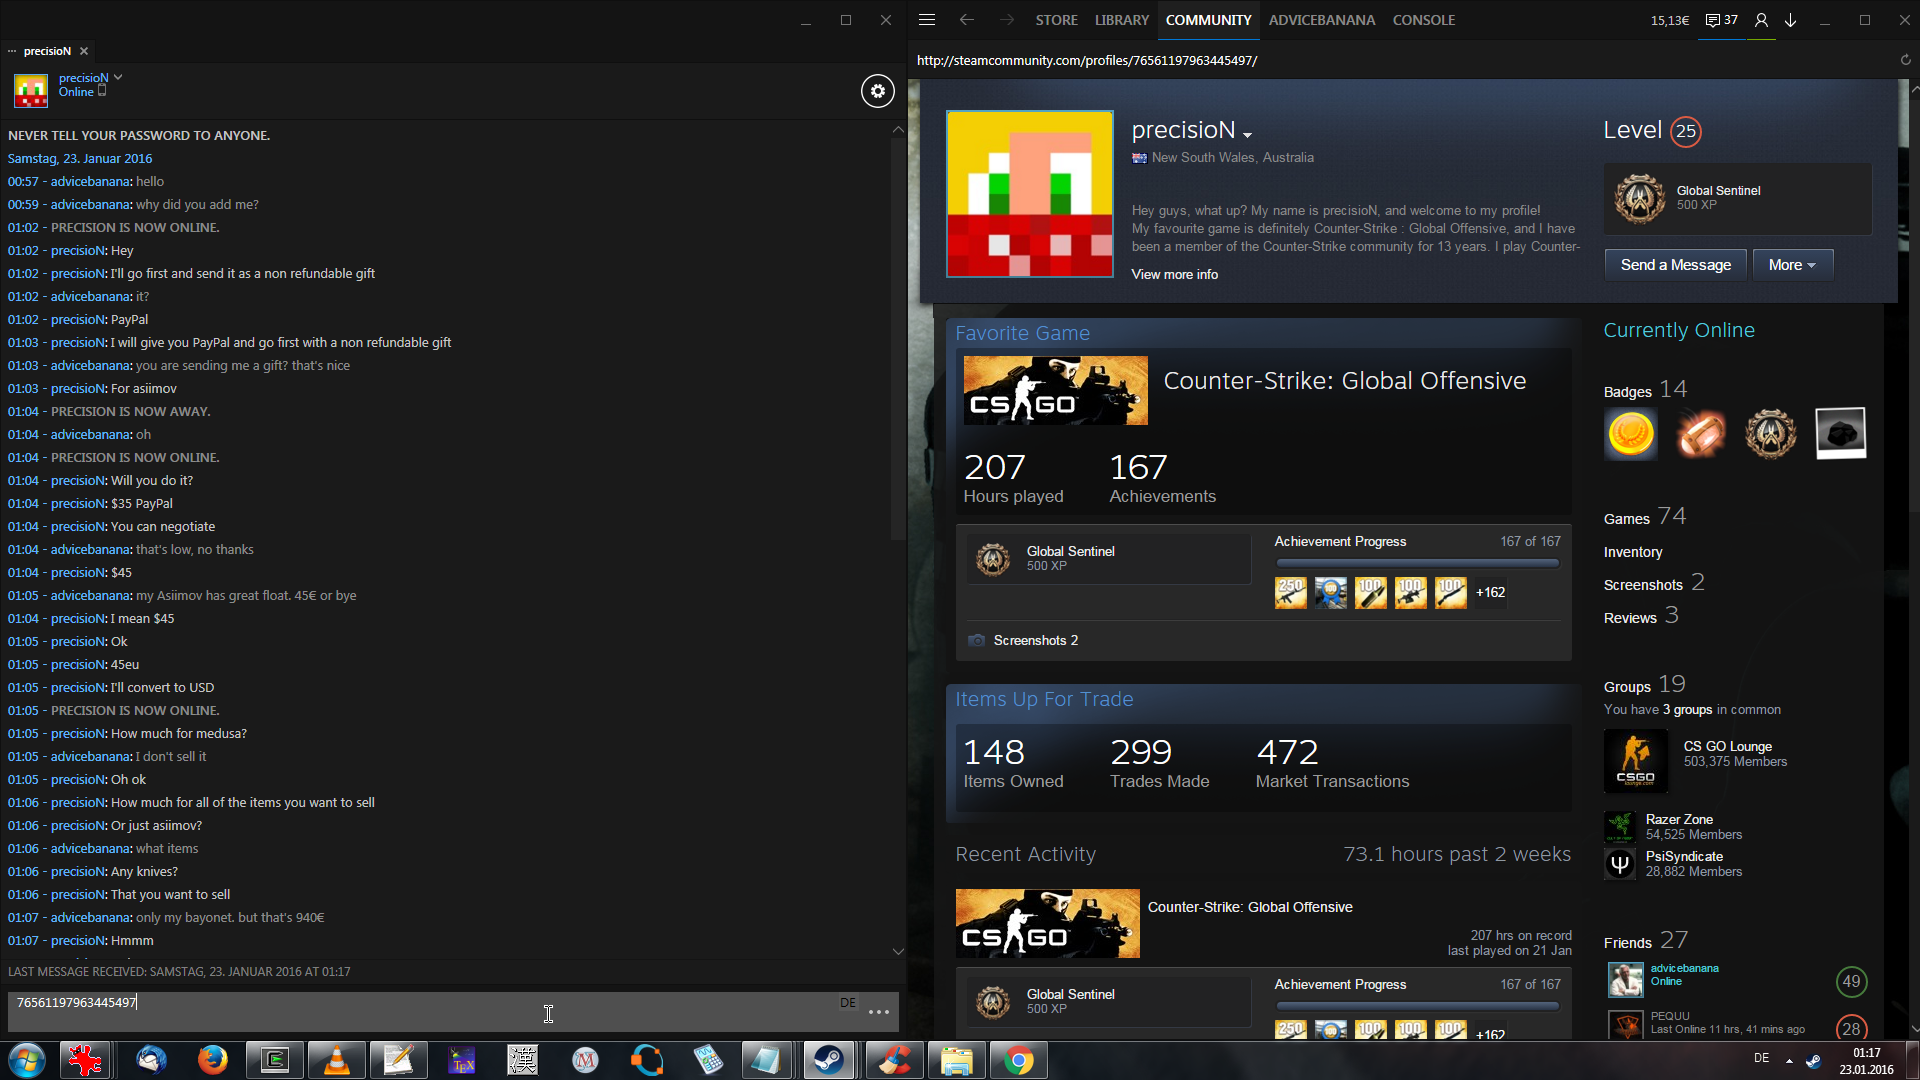This screenshot has height=1080, width=1920.
Task: Open the chat input three-dots menu
Action: click(879, 1012)
